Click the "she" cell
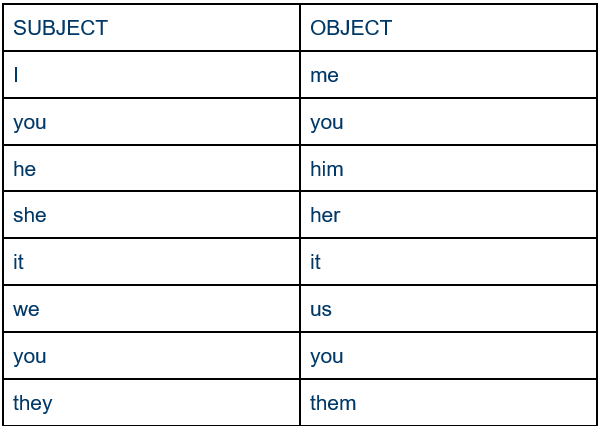600x429 pixels. tap(152, 215)
